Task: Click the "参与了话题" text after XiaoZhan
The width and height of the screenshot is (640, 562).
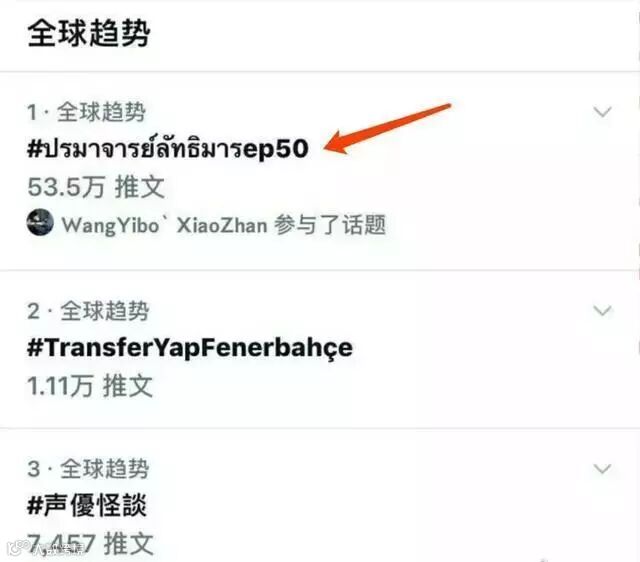Action: point(329,224)
